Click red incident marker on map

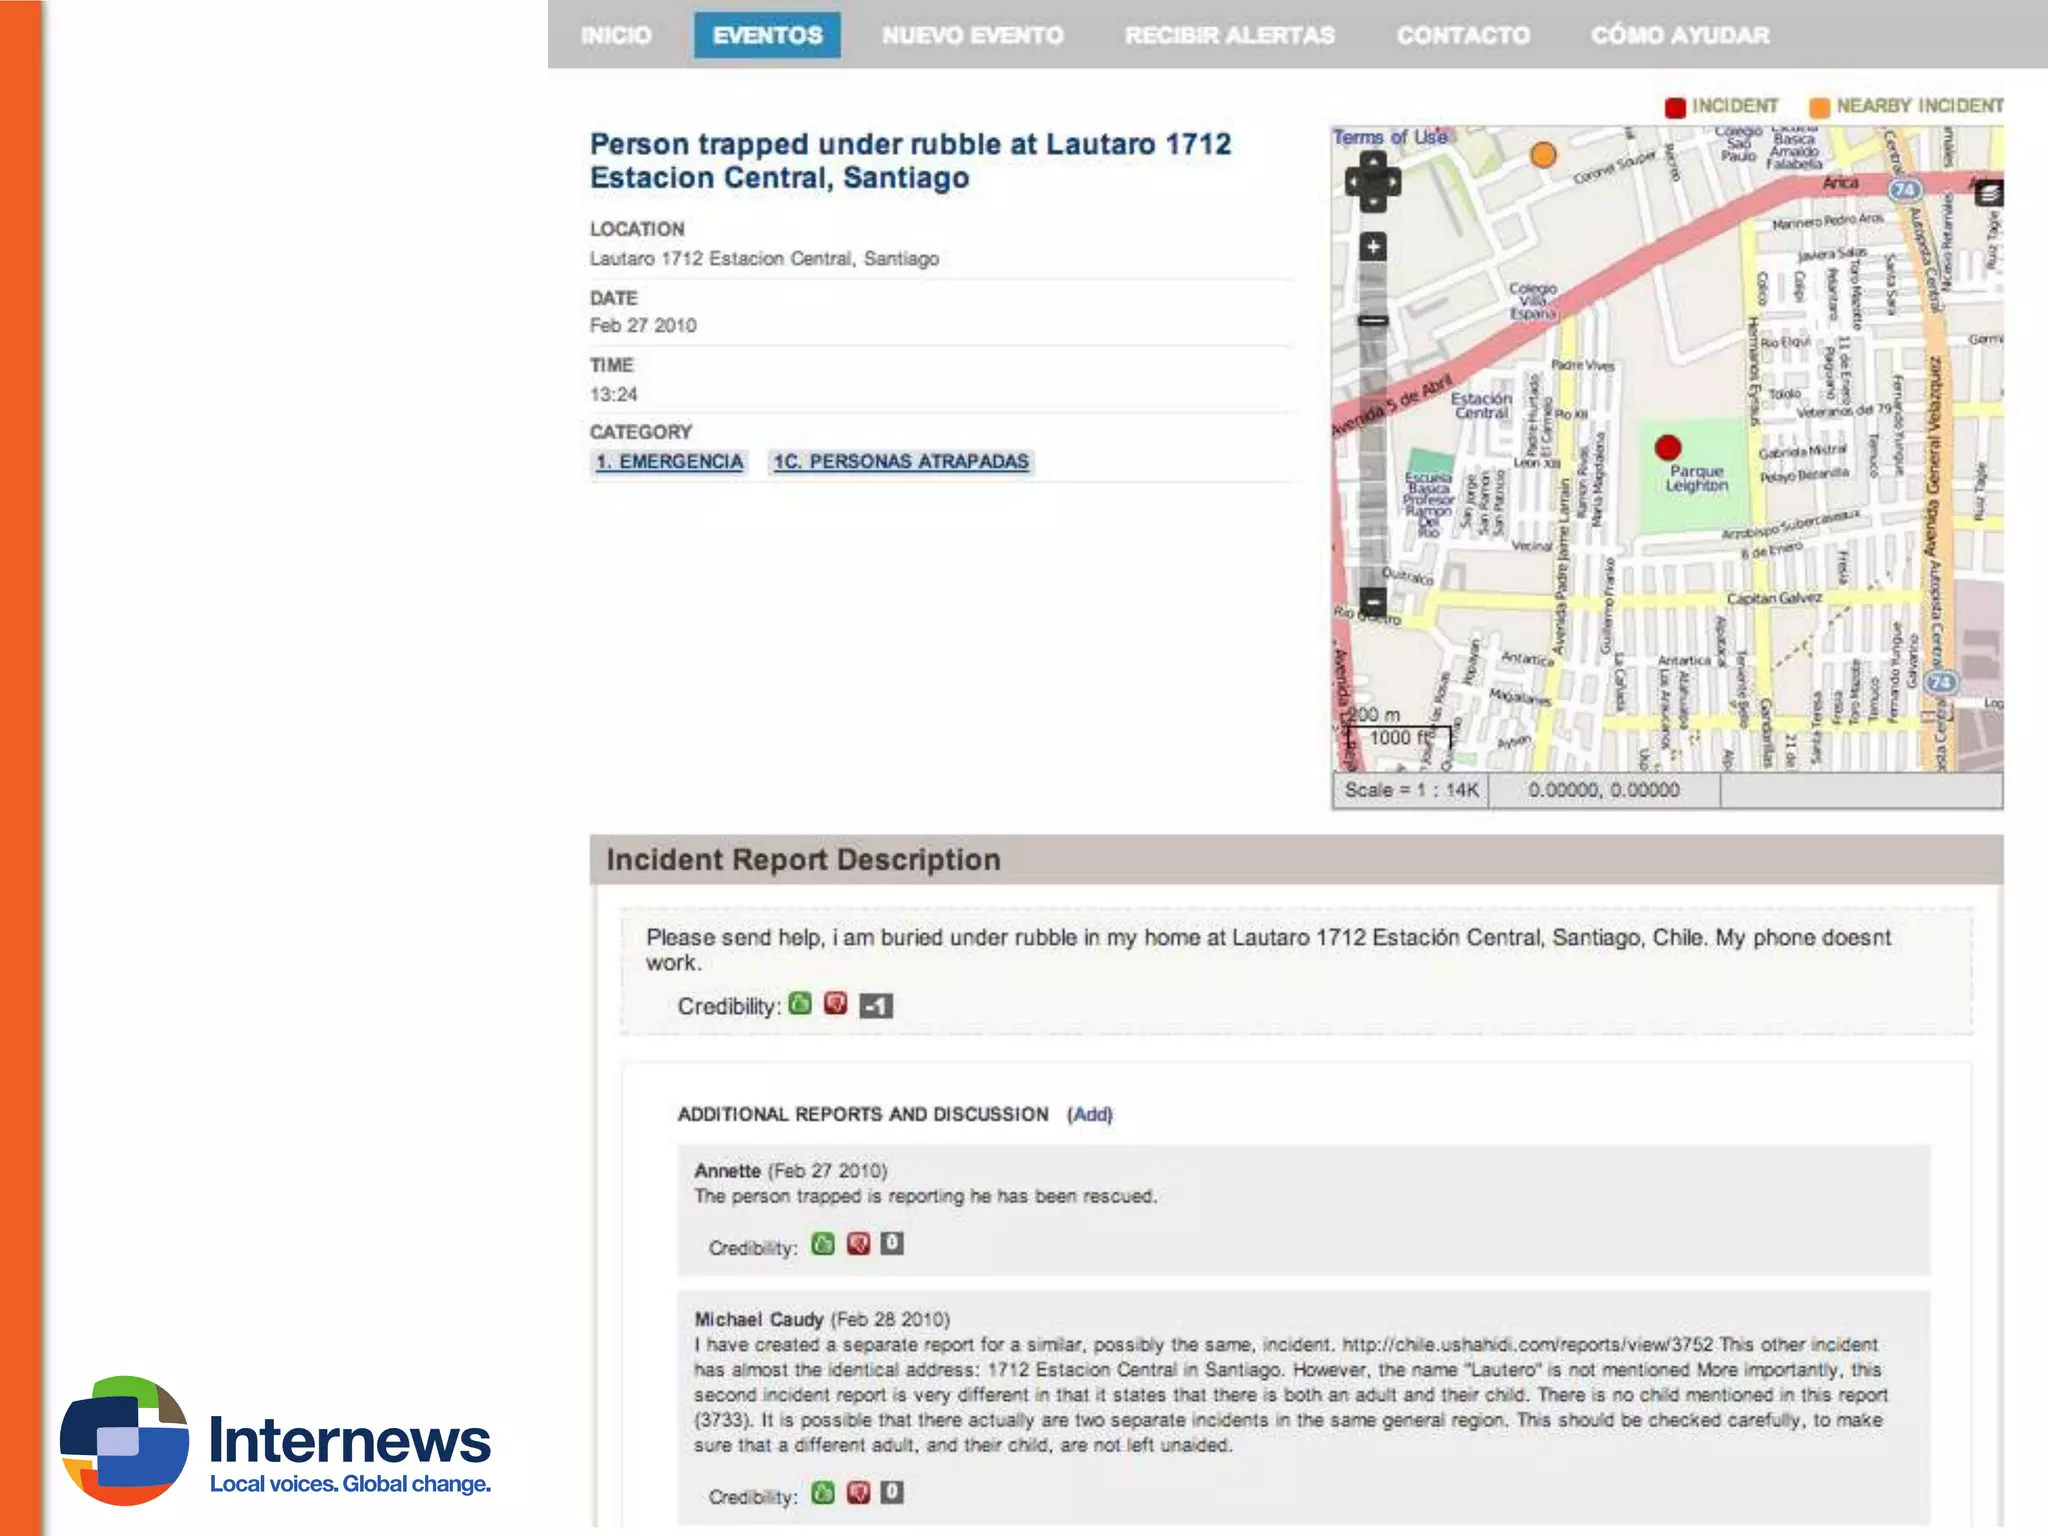1668,447
